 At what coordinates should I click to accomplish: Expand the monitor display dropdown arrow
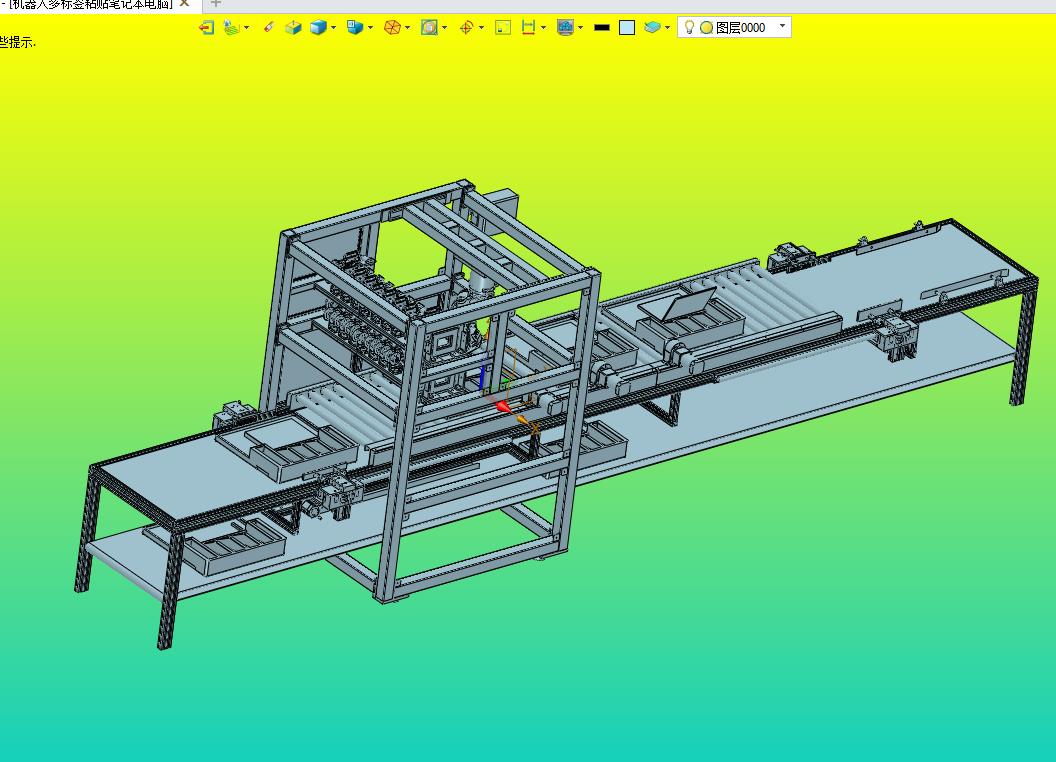(581, 28)
